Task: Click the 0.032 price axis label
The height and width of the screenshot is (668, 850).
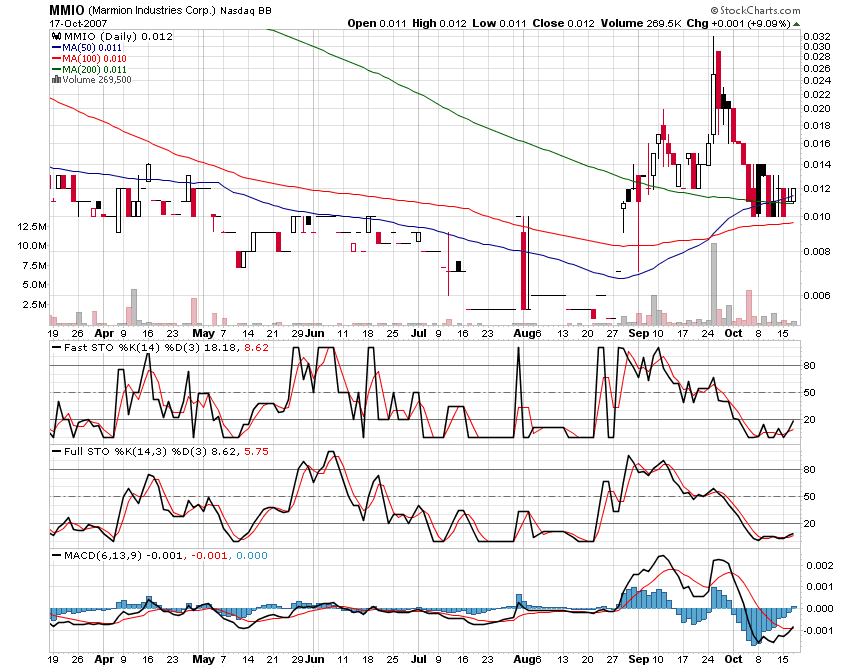Action: (816, 36)
